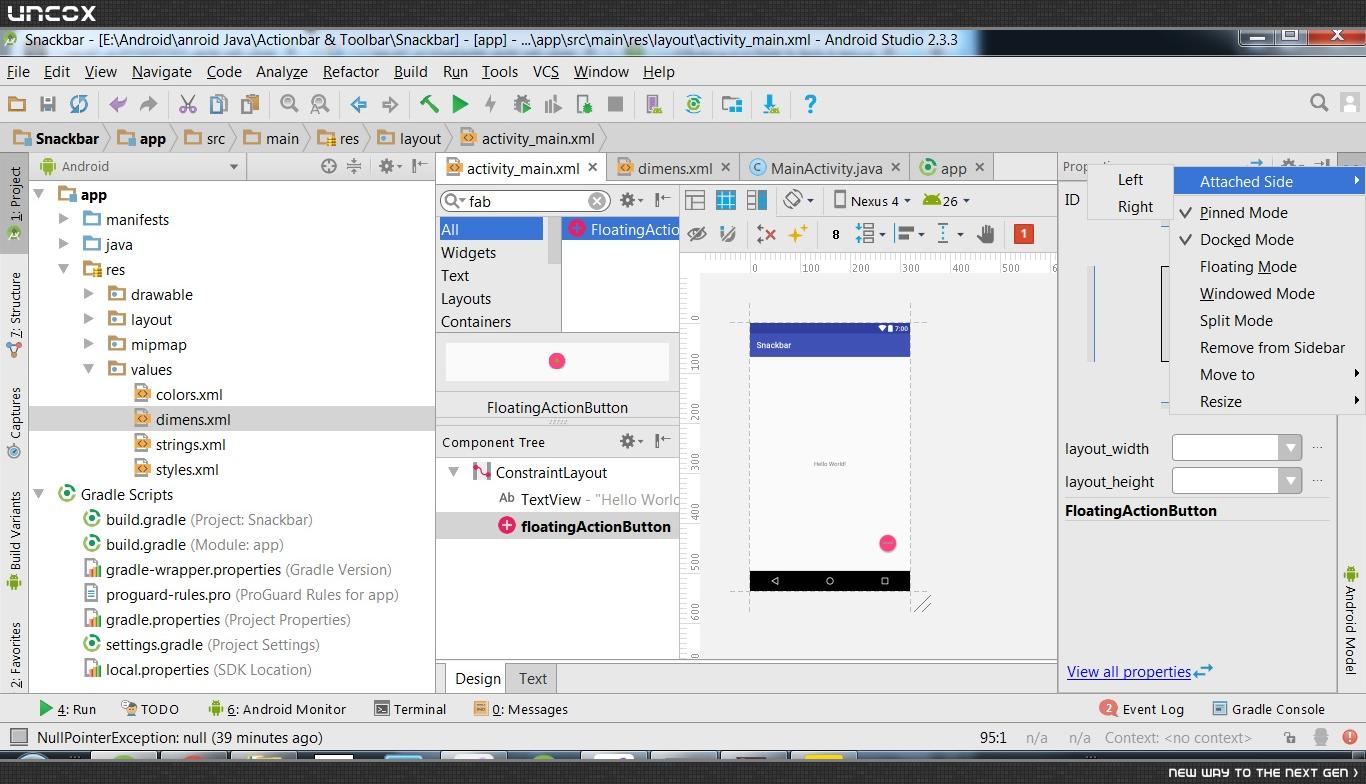This screenshot has height=784, width=1366.
Task: Click the locate target icon in the Project panel header
Action: coord(328,166)
